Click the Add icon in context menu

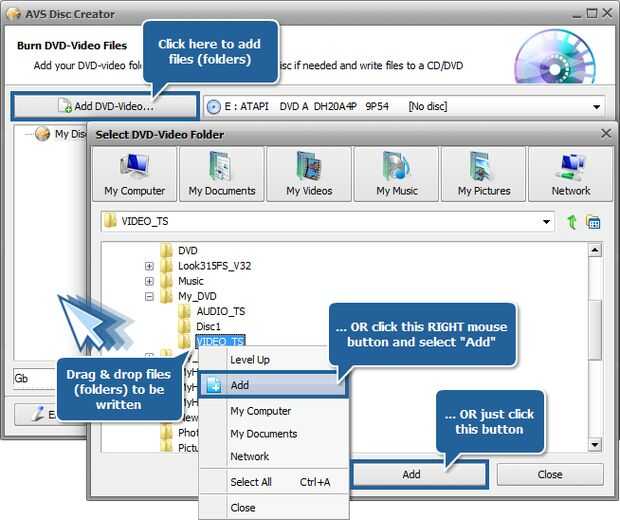[214, 385]
